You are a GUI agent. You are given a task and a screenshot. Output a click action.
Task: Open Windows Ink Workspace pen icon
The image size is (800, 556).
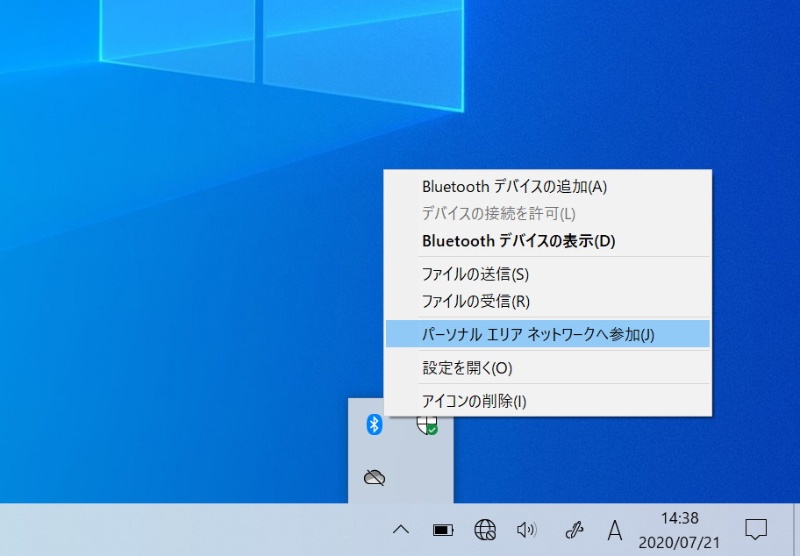[574, 529]
